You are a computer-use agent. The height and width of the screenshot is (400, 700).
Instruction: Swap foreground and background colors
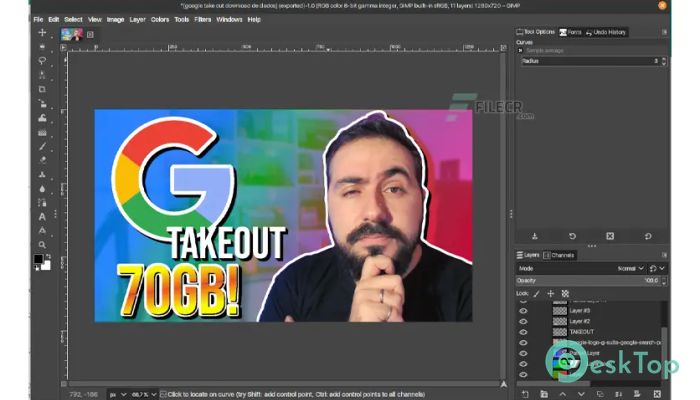48,257
